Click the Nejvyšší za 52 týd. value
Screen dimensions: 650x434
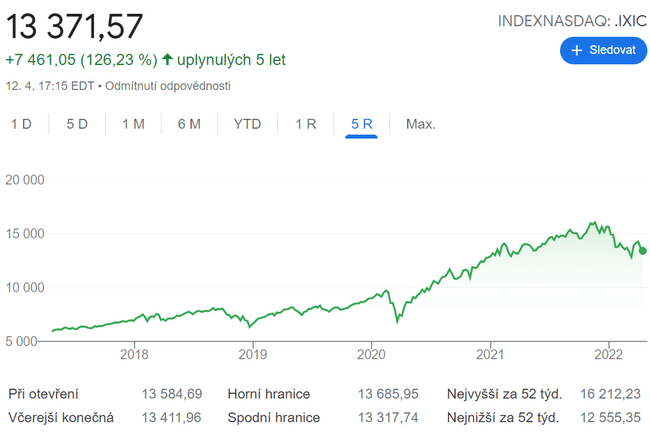tap(607, 394)
